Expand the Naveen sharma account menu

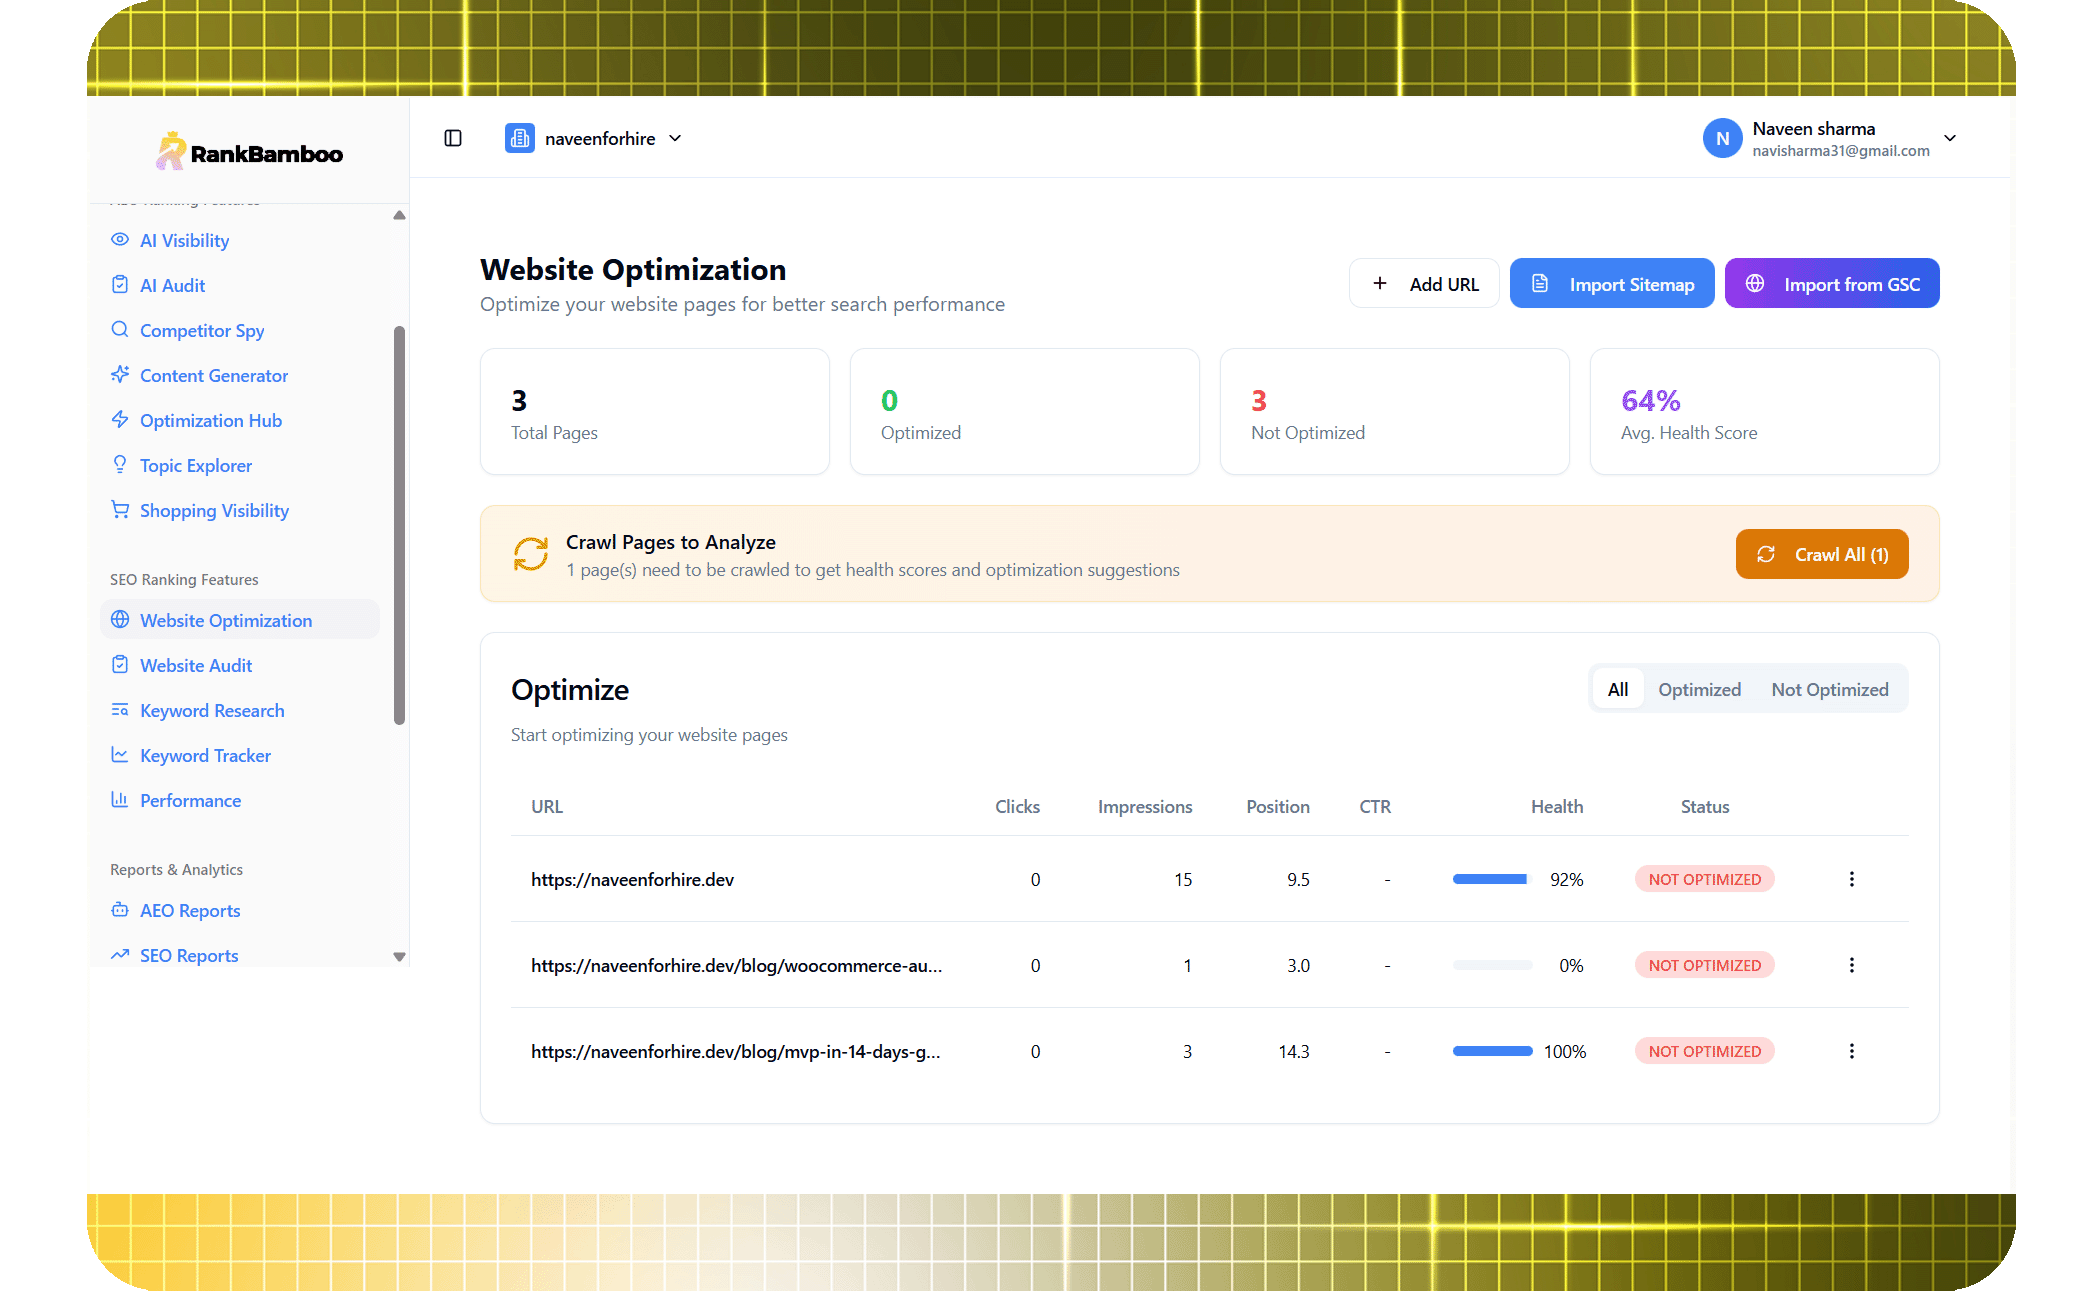click(1949, 138)
